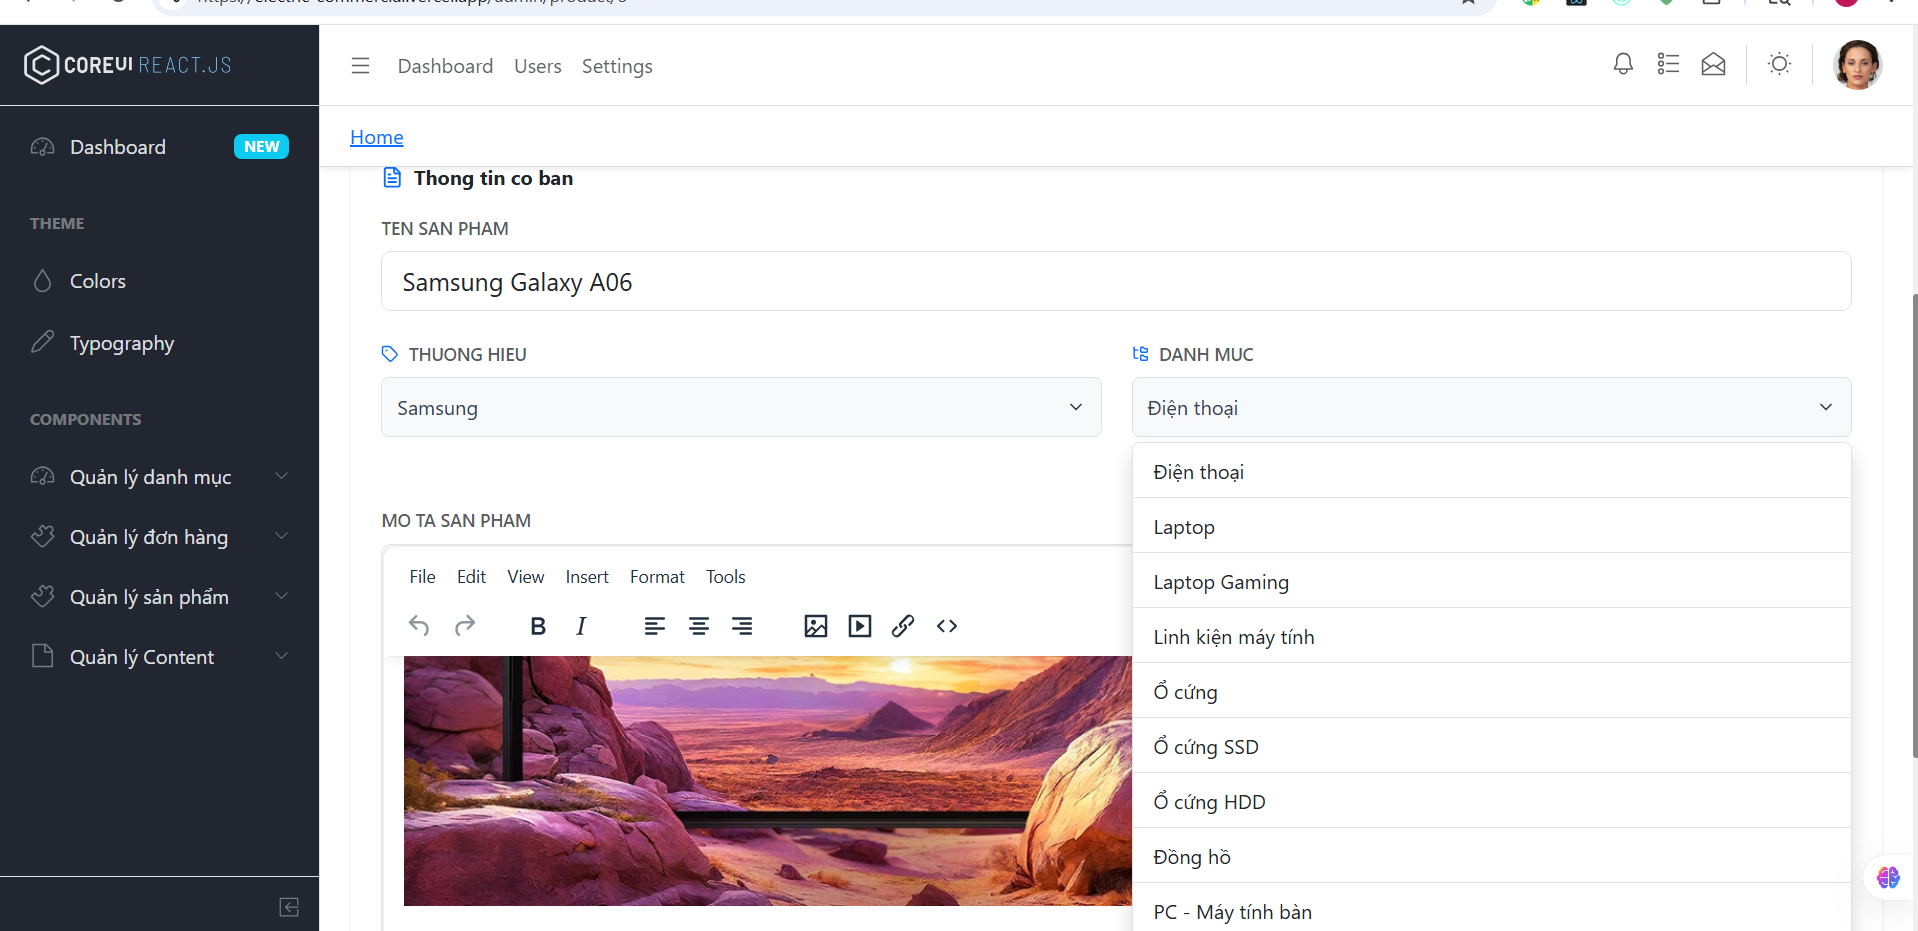
Task: Open the editor File menu
Action: (422, 577)
